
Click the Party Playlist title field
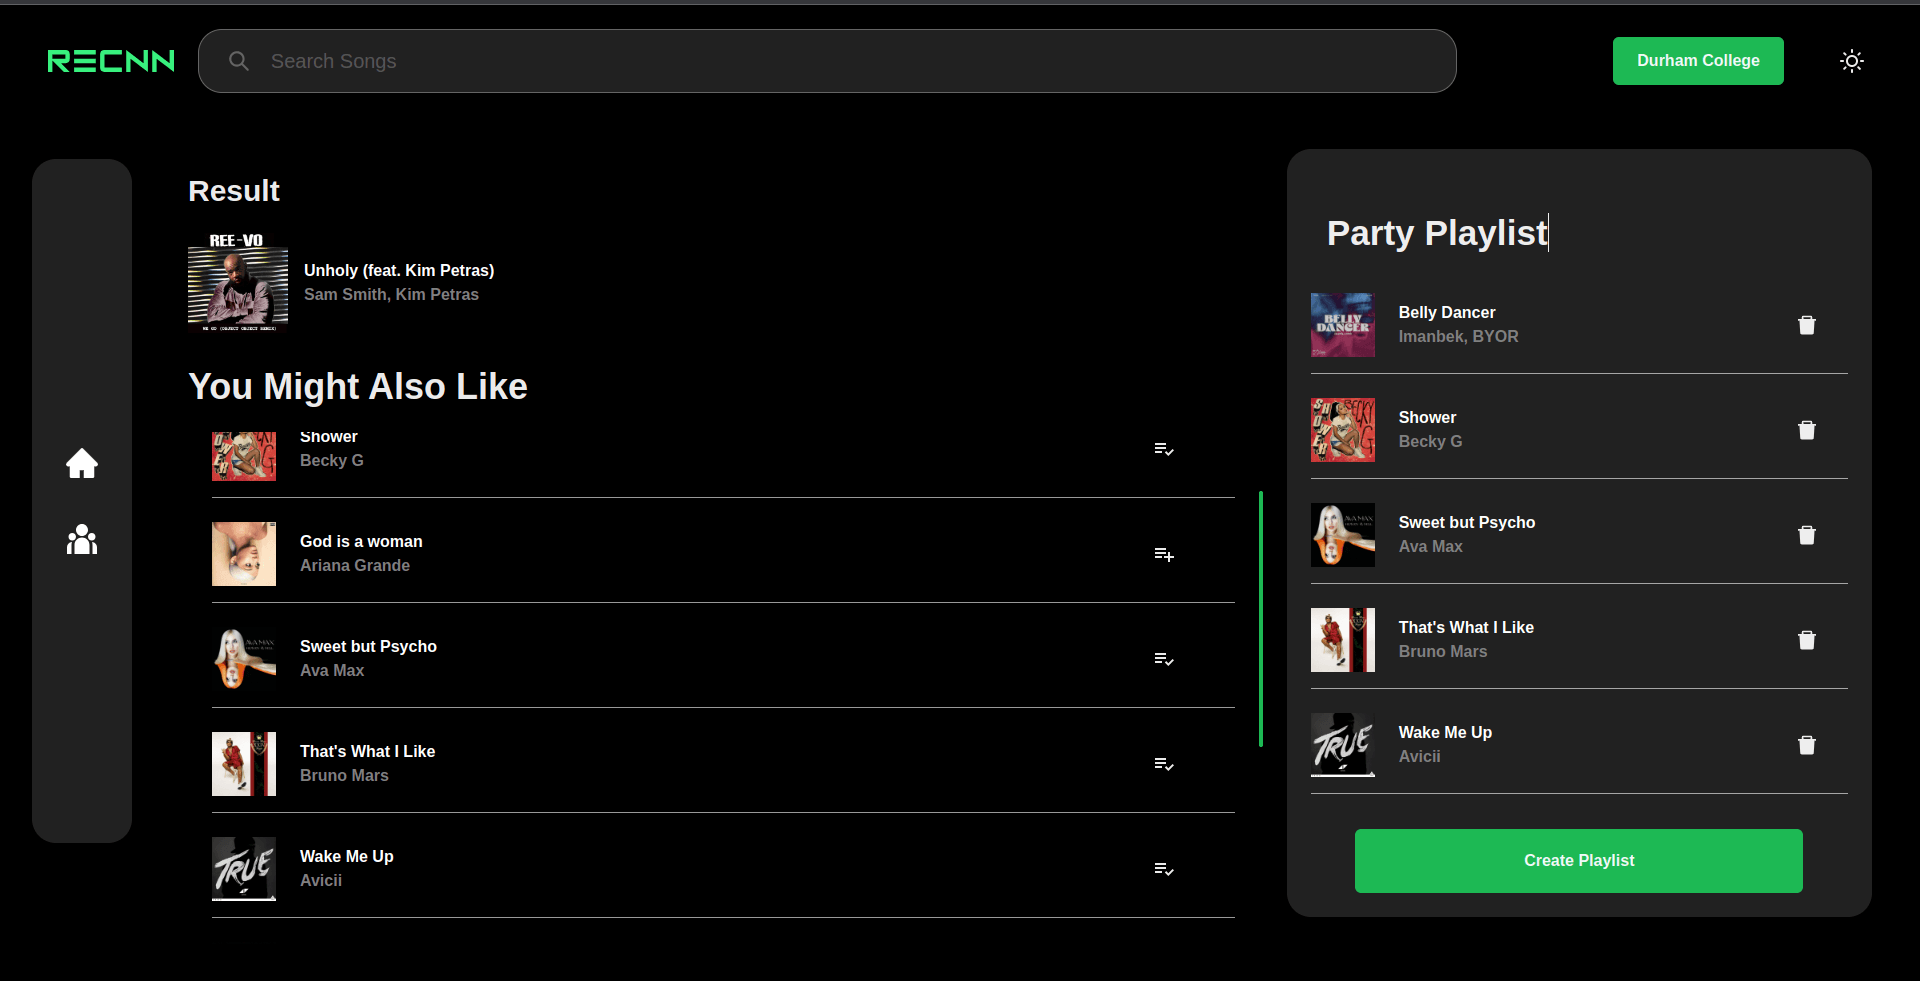point(1437,233)
